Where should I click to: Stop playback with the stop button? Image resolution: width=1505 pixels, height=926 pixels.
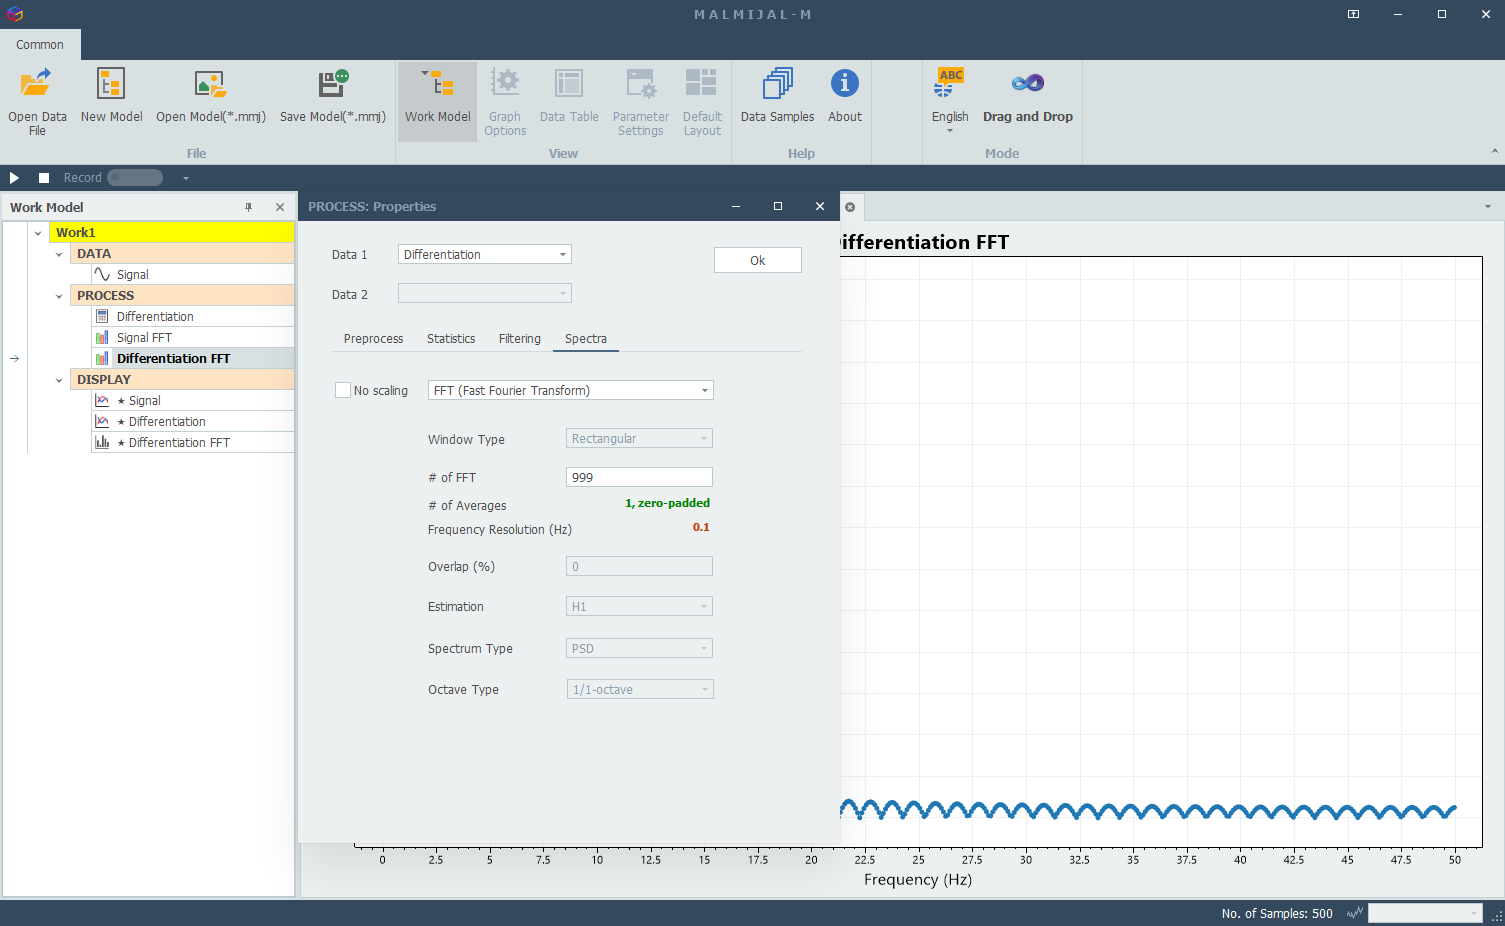[x=44, y=178]
